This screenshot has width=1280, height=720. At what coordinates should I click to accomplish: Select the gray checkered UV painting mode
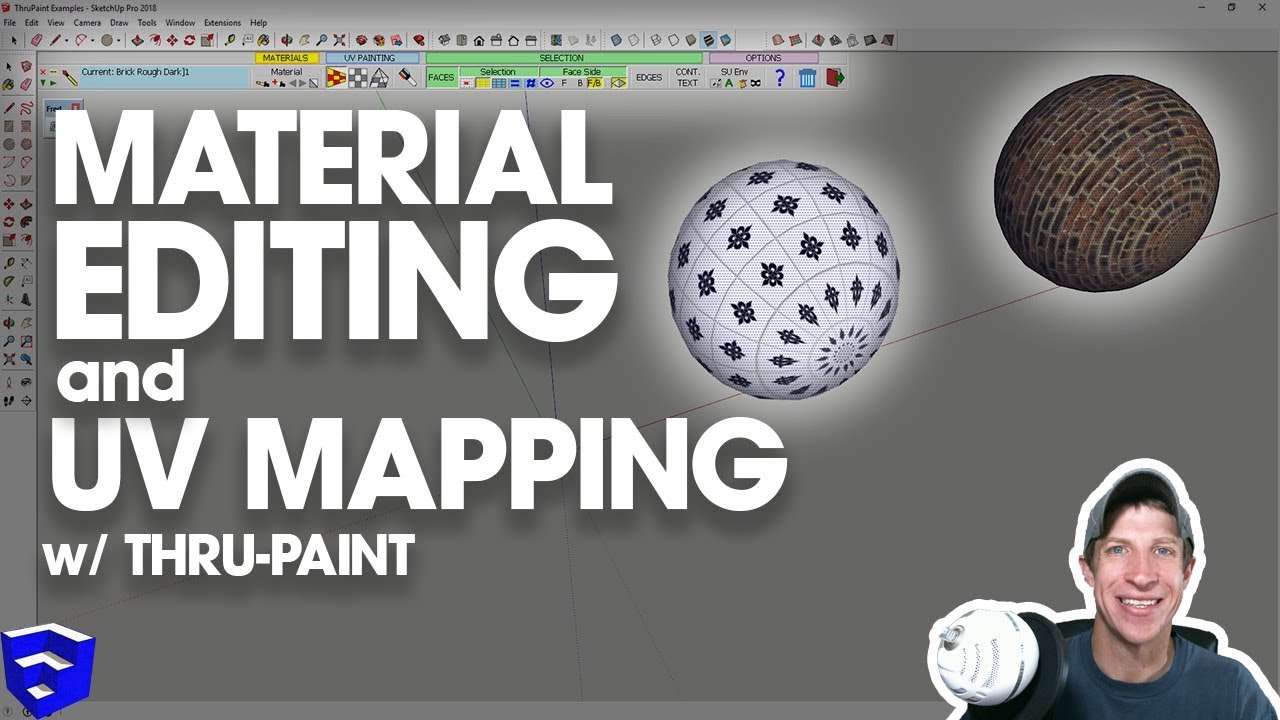(358, 78)
